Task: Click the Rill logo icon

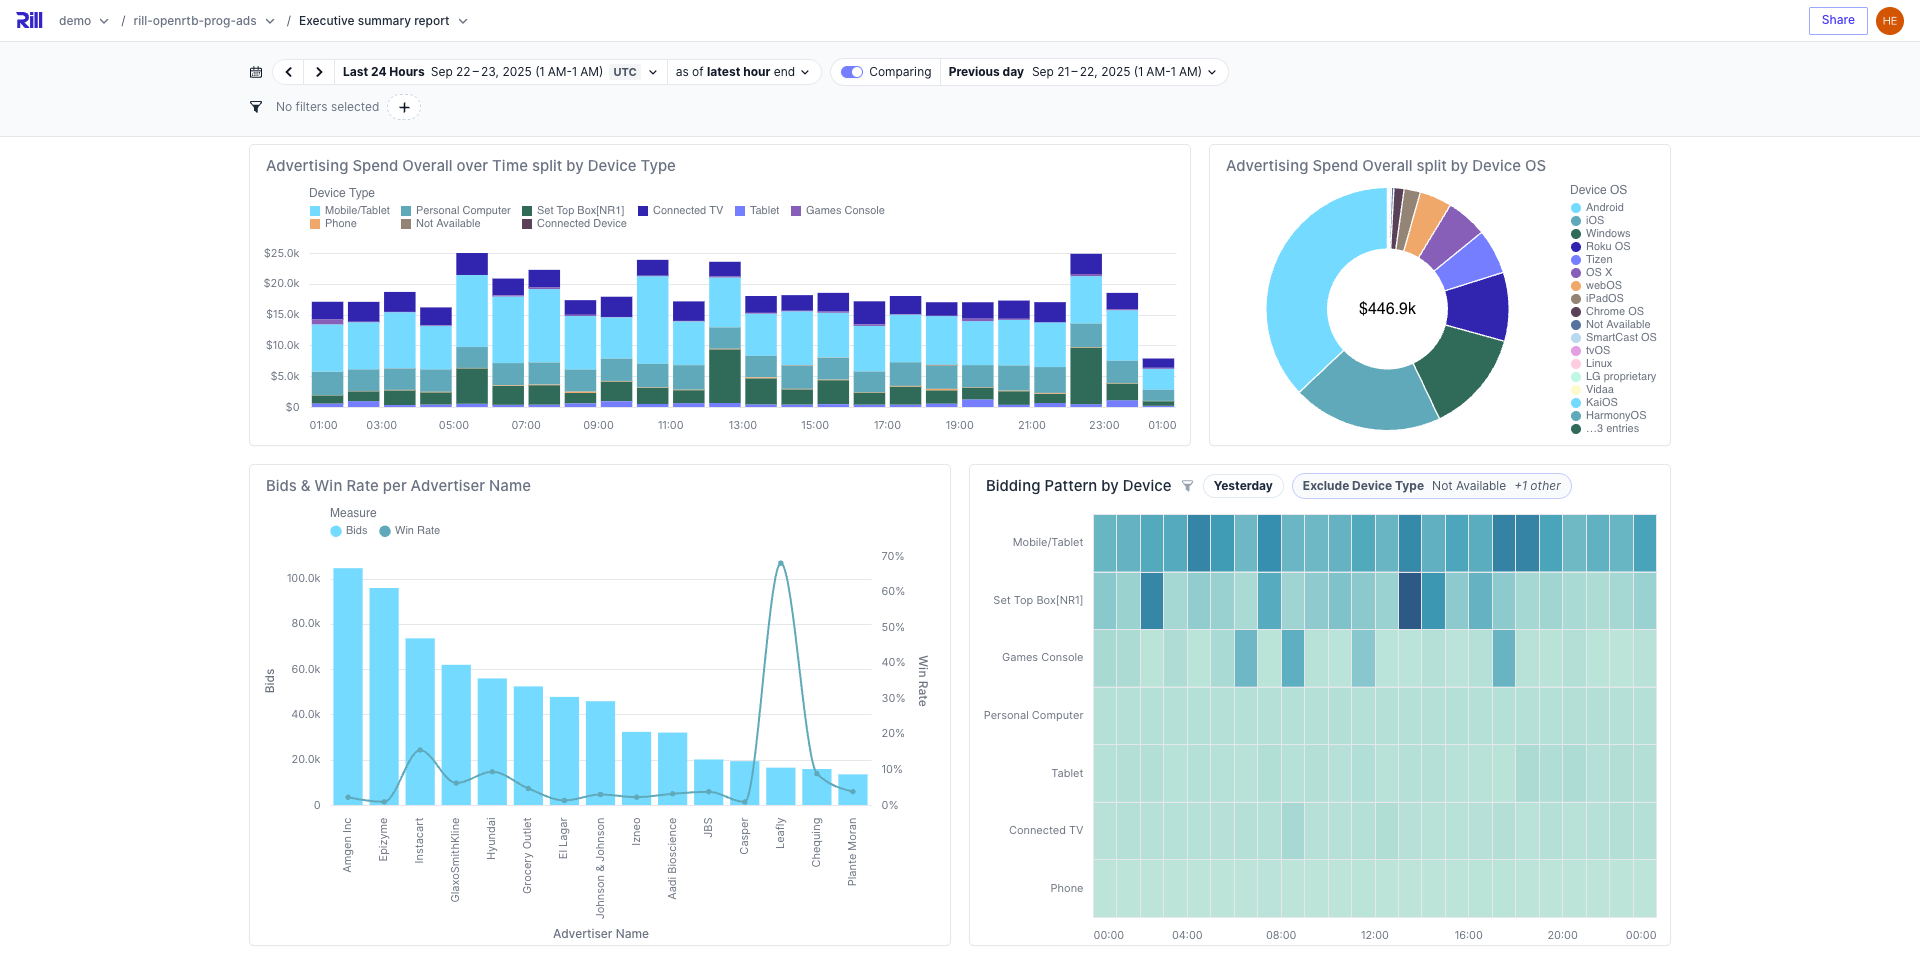Action: [x=29, y=20]
